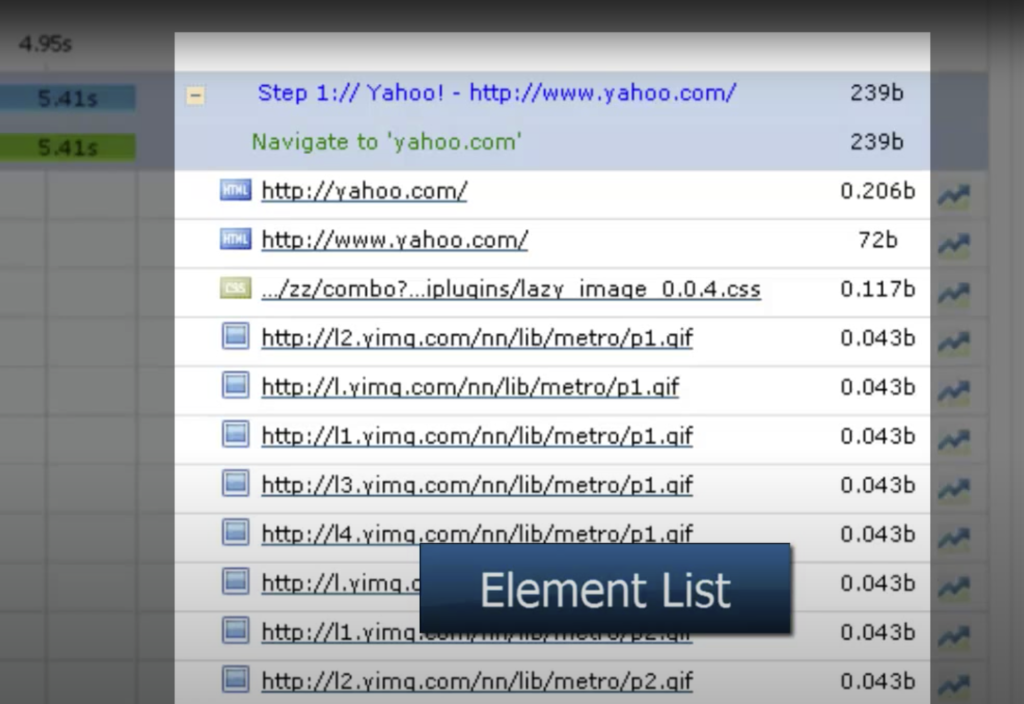Open the http://l2.yimg.com/nn/lib/metro/p1.gif link

pyautogui.click(x=477, y=338)
